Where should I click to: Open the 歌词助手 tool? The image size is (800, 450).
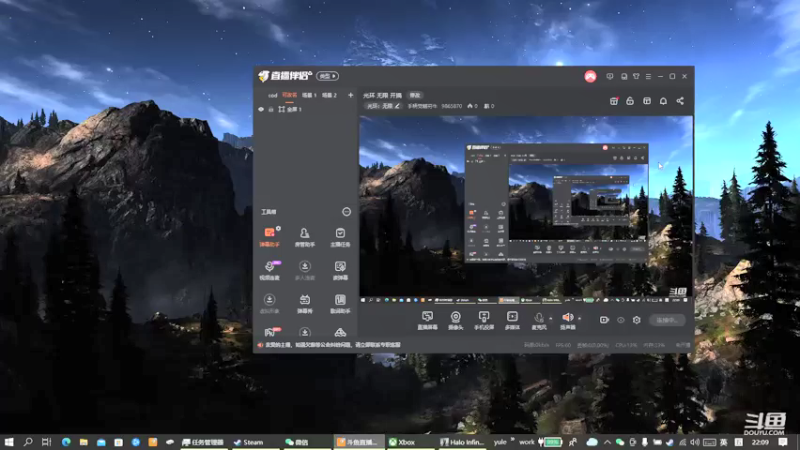point(340,304)
